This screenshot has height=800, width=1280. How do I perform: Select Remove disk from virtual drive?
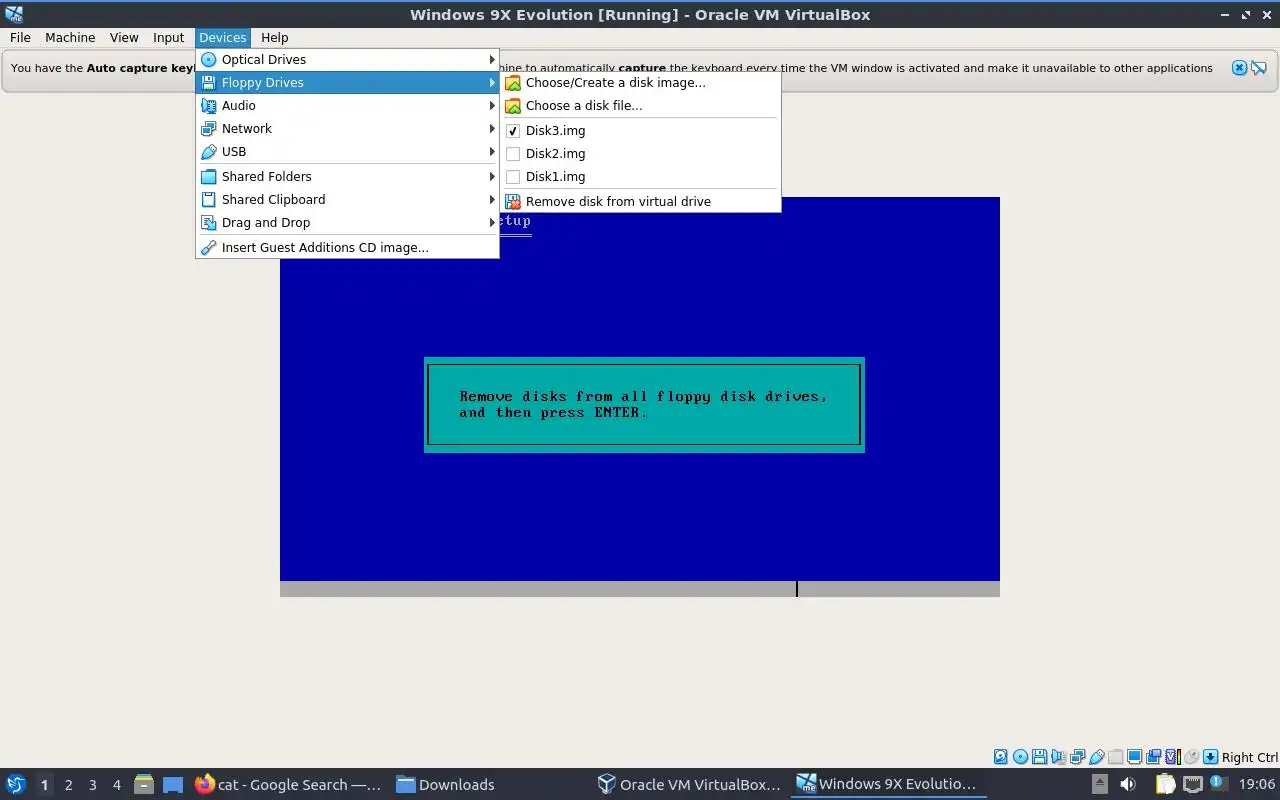click(640, 201)
